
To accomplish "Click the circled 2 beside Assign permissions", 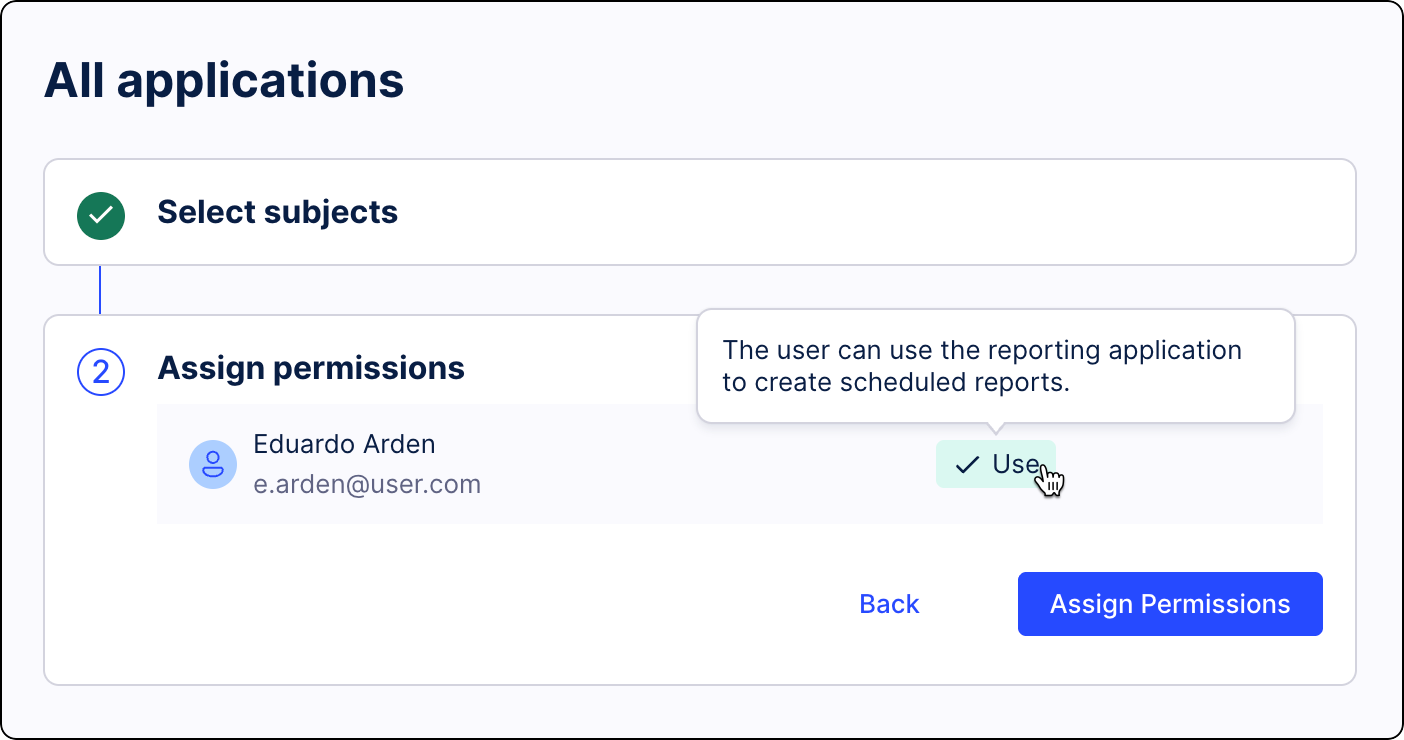I will 100,372.
